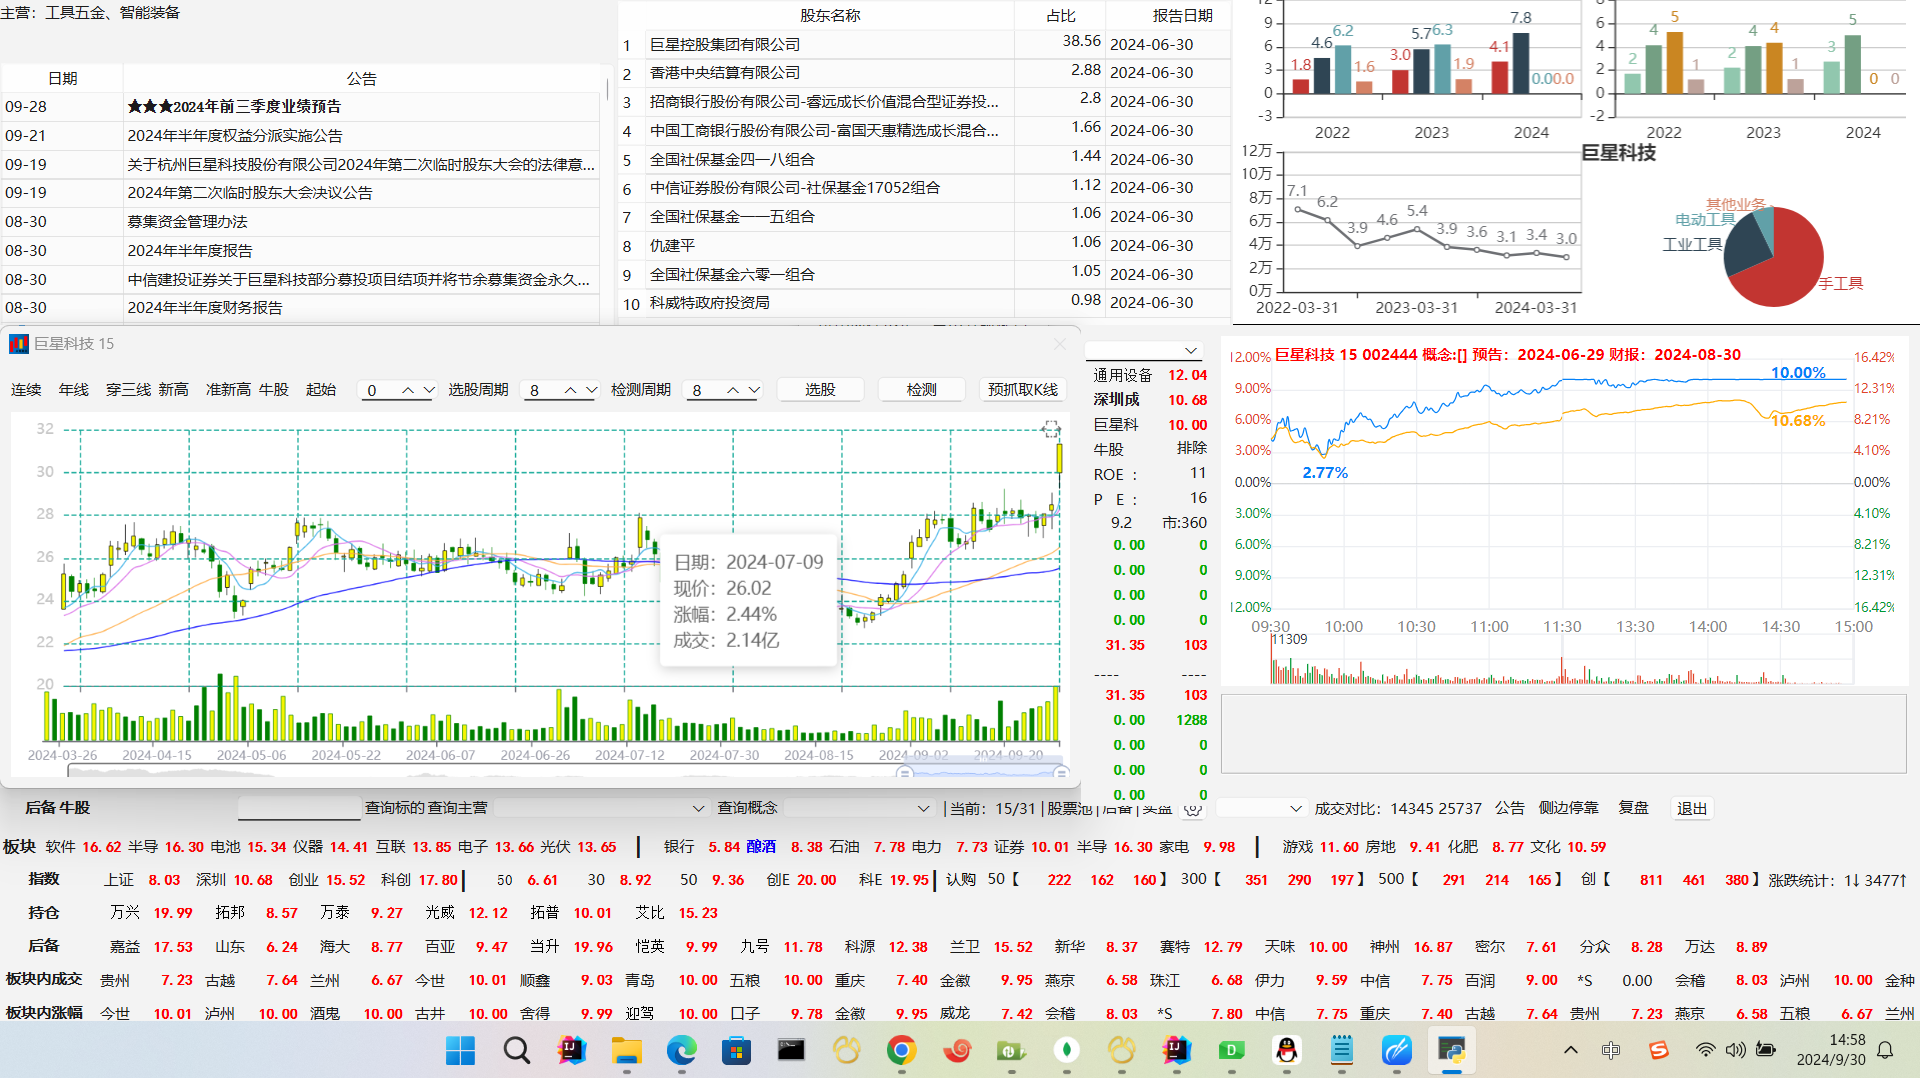
Task: Open the QQ penguin taskbar icon
Action: click(1287, 1050)
